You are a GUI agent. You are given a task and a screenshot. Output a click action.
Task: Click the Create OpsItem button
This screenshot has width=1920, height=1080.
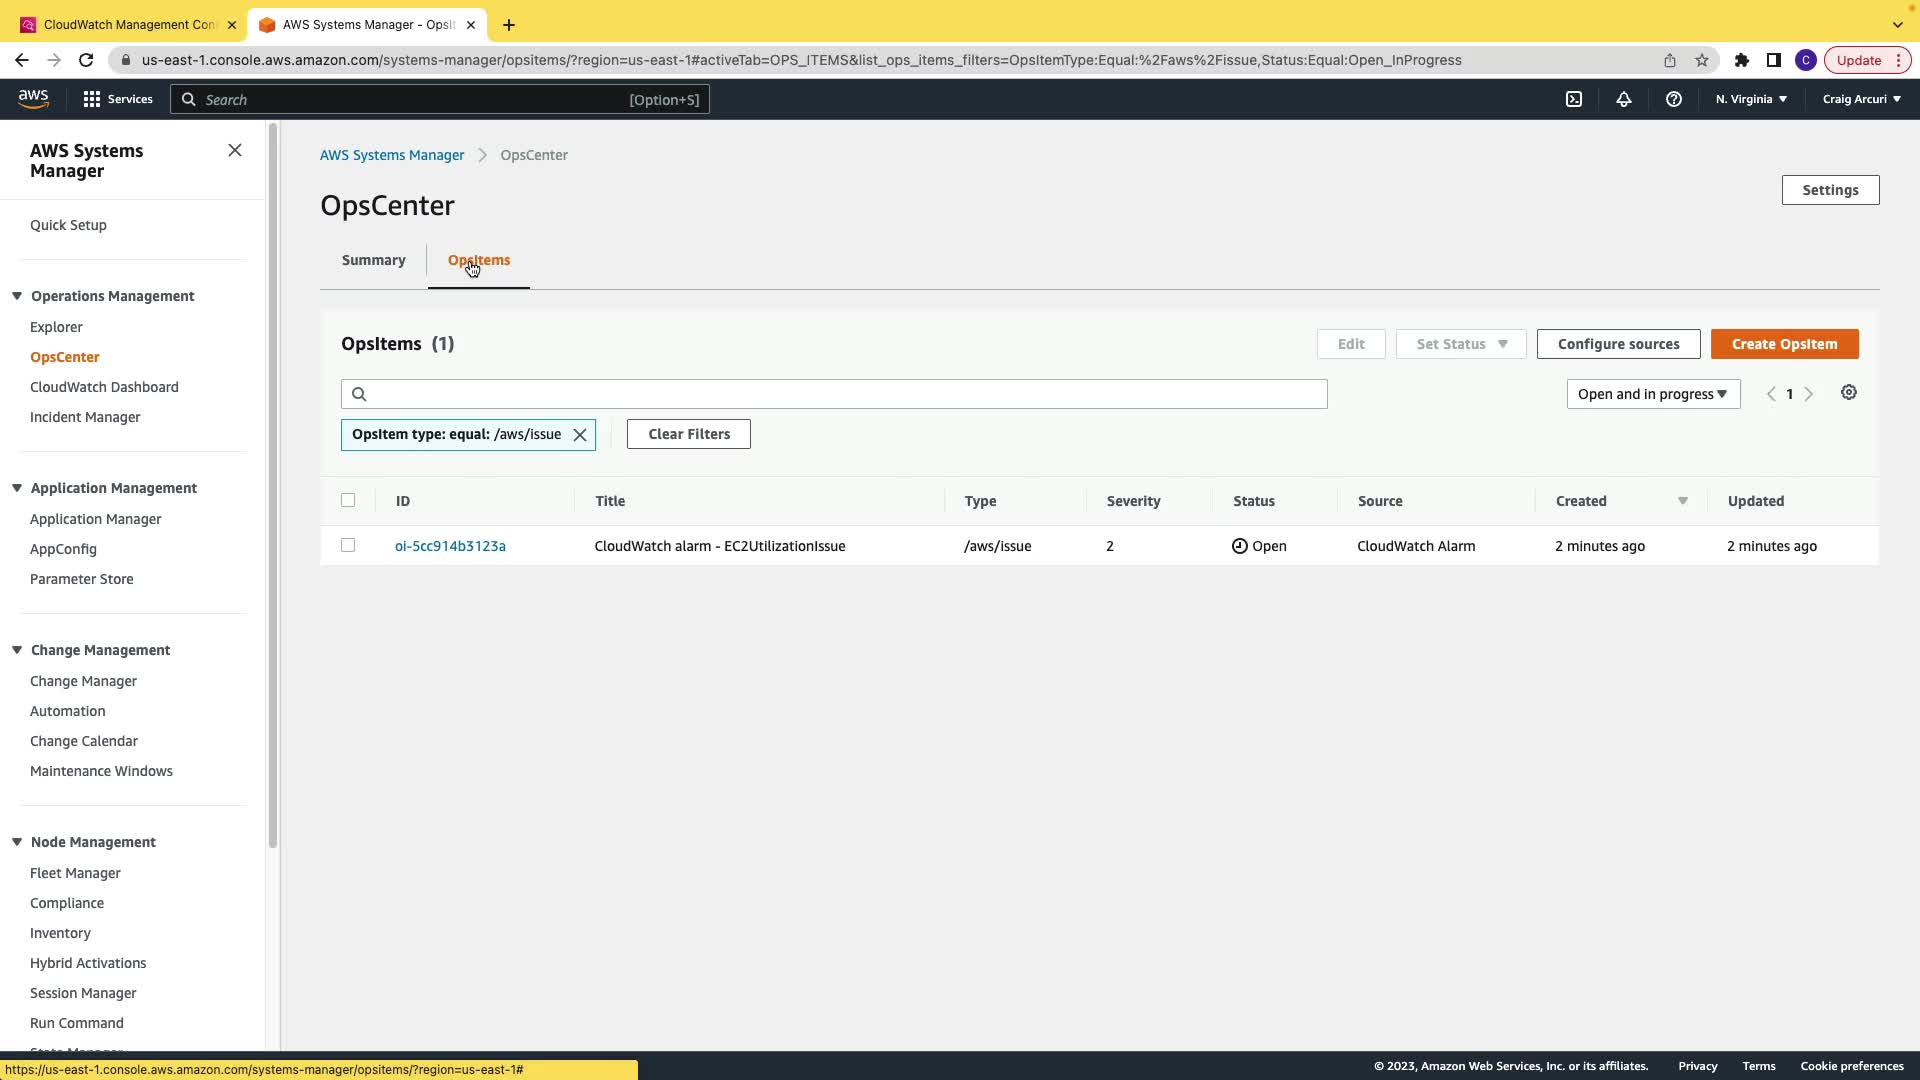pyautogui.click(x=1784, y=344)
